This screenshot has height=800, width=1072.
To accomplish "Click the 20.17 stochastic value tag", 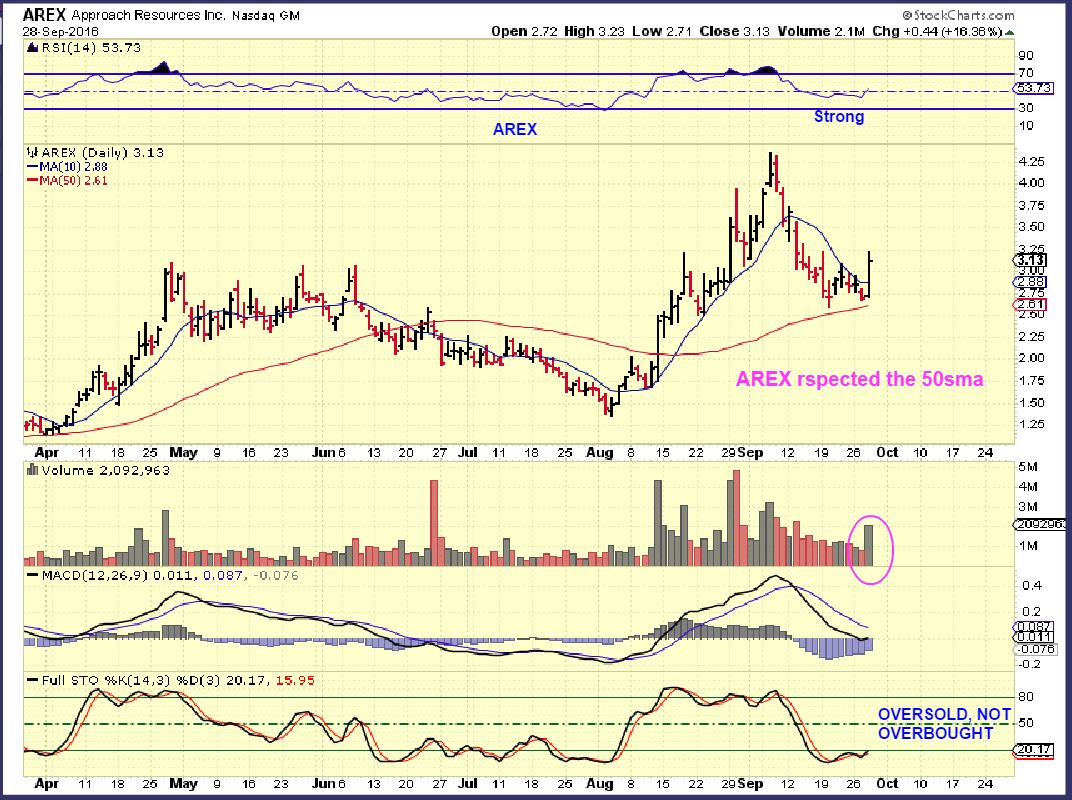I will click(1033, 750).
